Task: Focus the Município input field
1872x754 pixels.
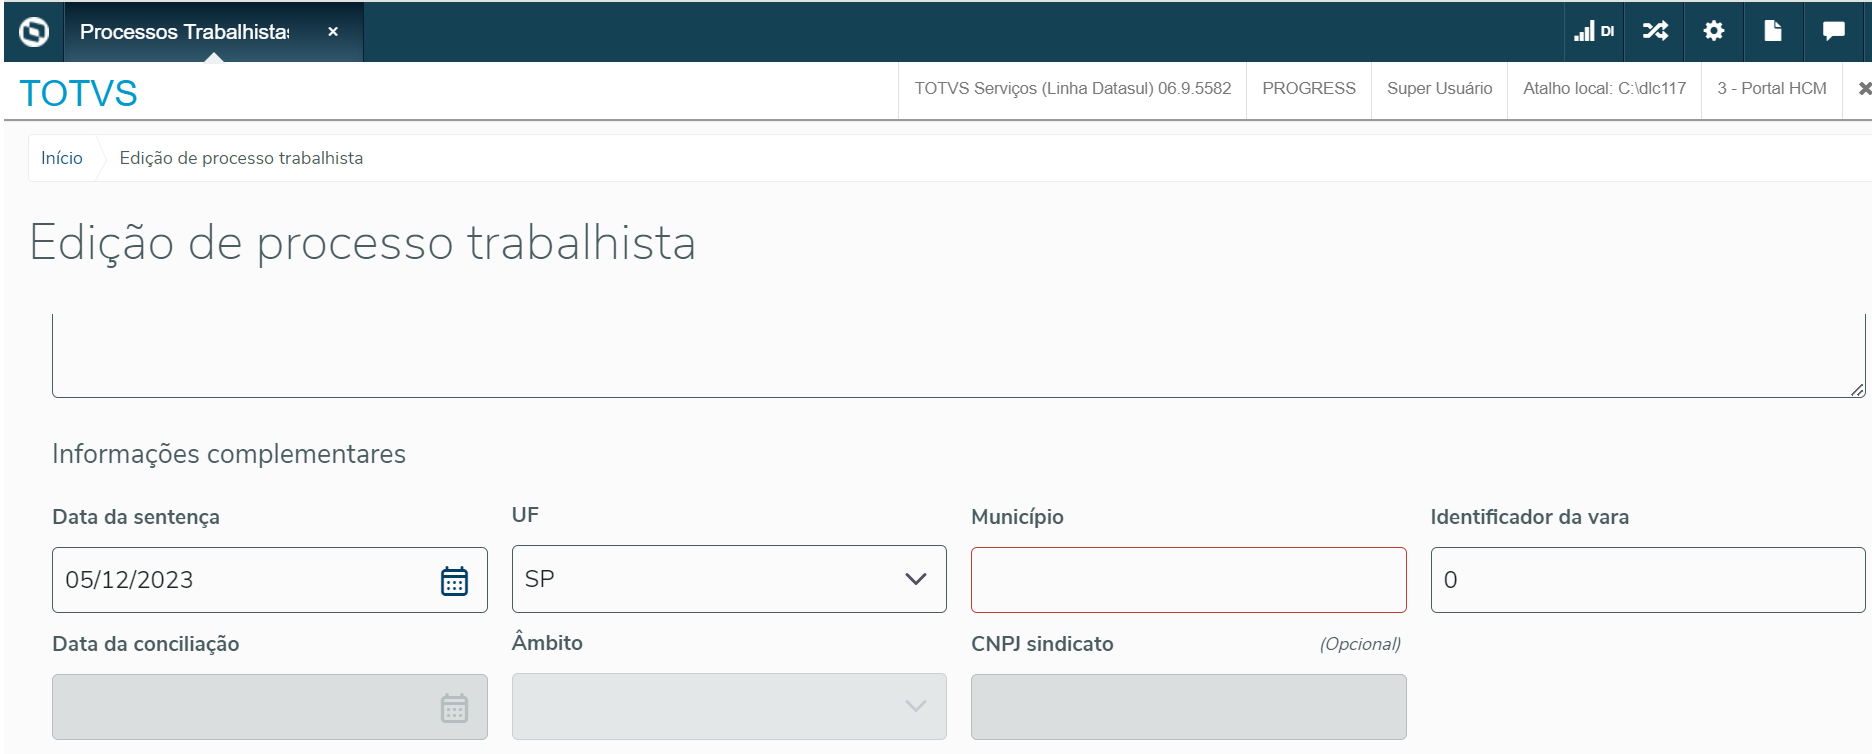Action: pyautogui.click(x=1189, y=580)
